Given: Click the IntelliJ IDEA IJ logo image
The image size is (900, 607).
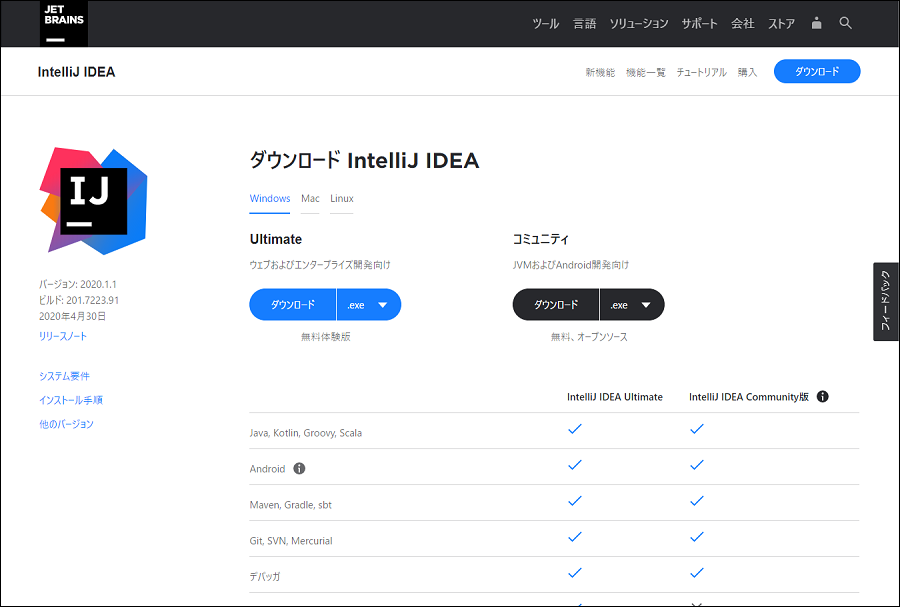Looking at the screenshot, I should [x=94, y=201].
